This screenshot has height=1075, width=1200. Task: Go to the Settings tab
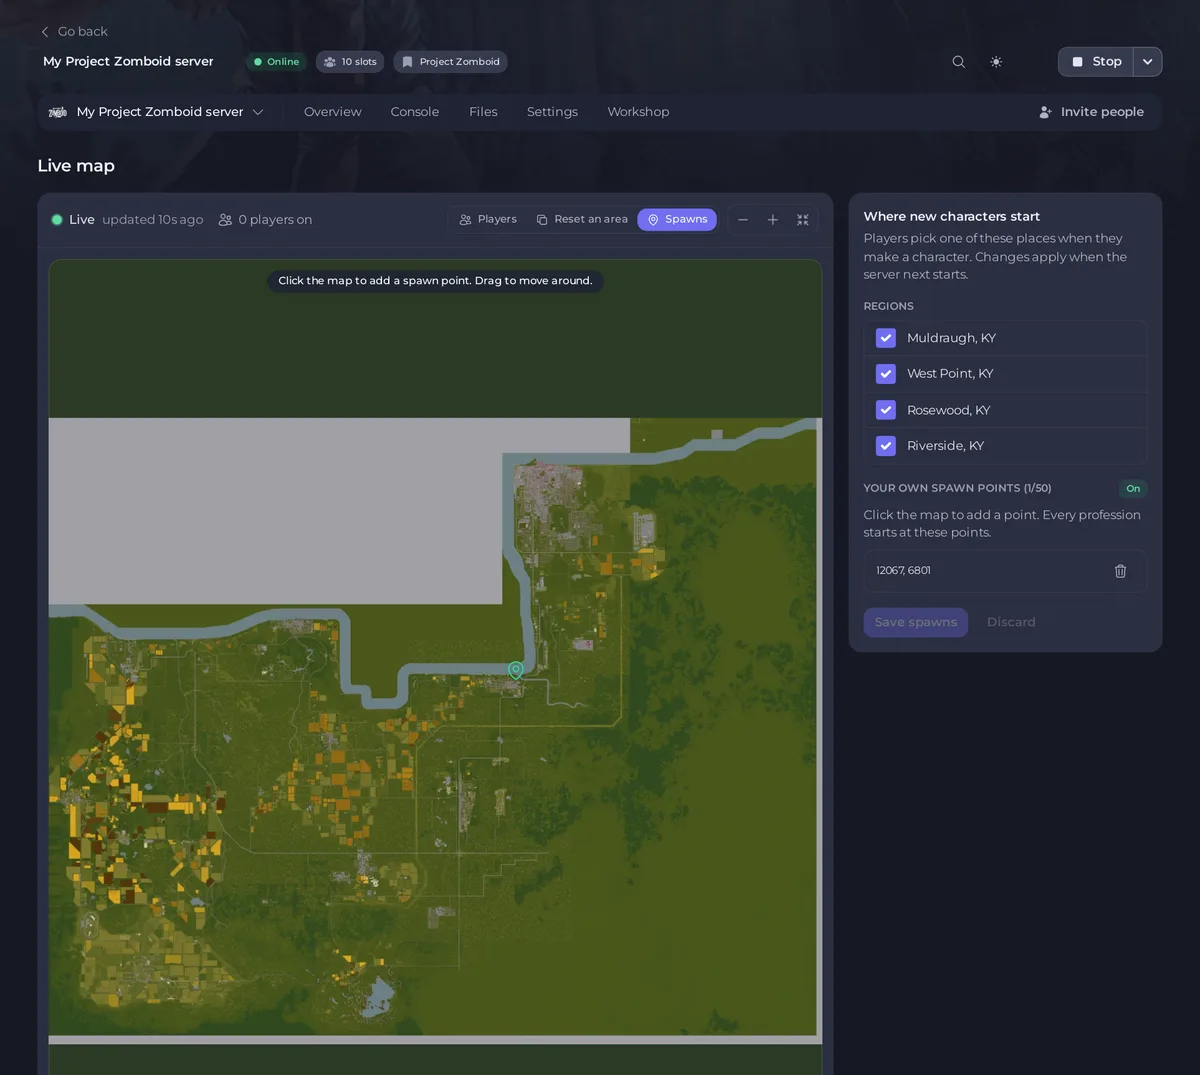point(552,112)
